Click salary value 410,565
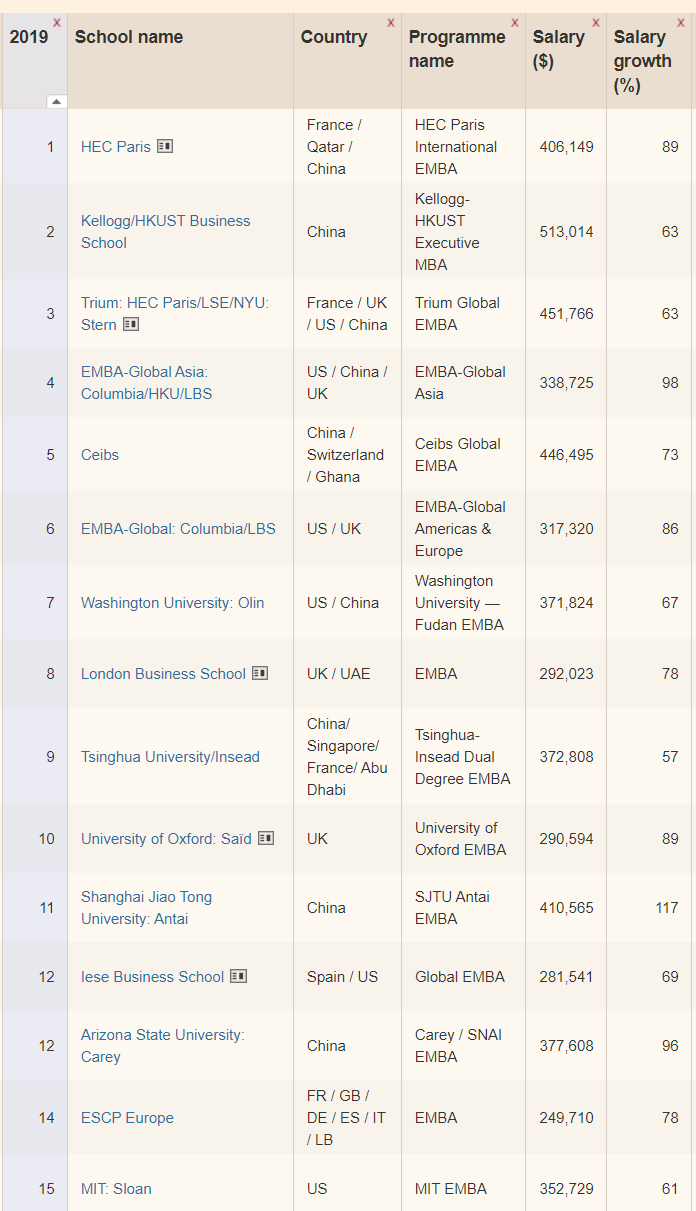696x1211 pixels. pyautogui.click(x=566, y=907)
